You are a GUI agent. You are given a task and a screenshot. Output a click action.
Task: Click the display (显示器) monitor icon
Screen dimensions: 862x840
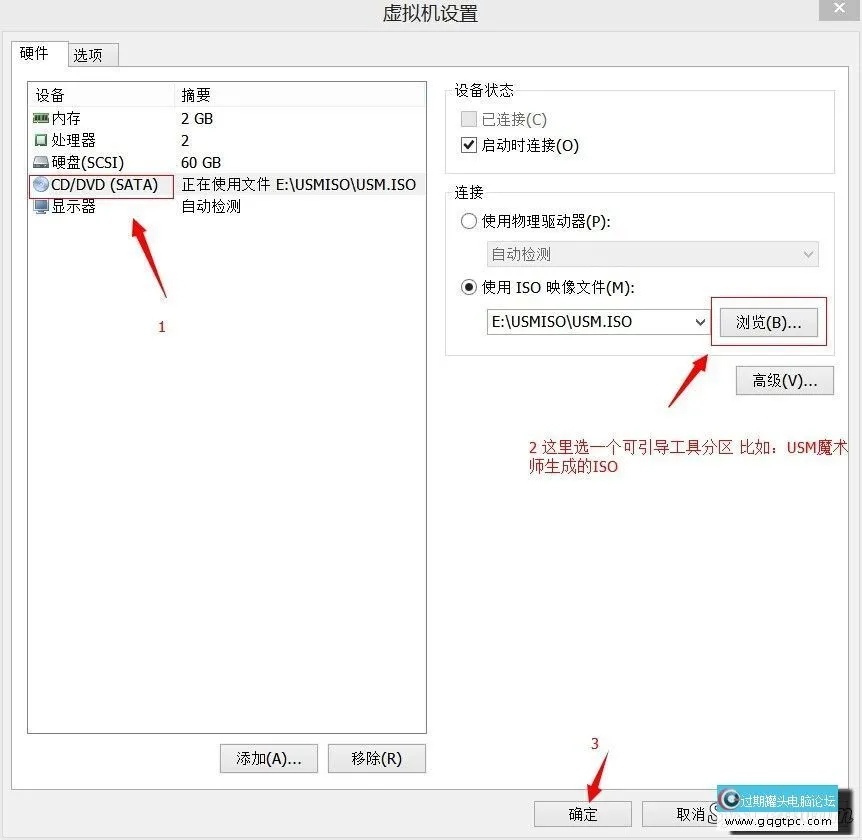(41, 207)
